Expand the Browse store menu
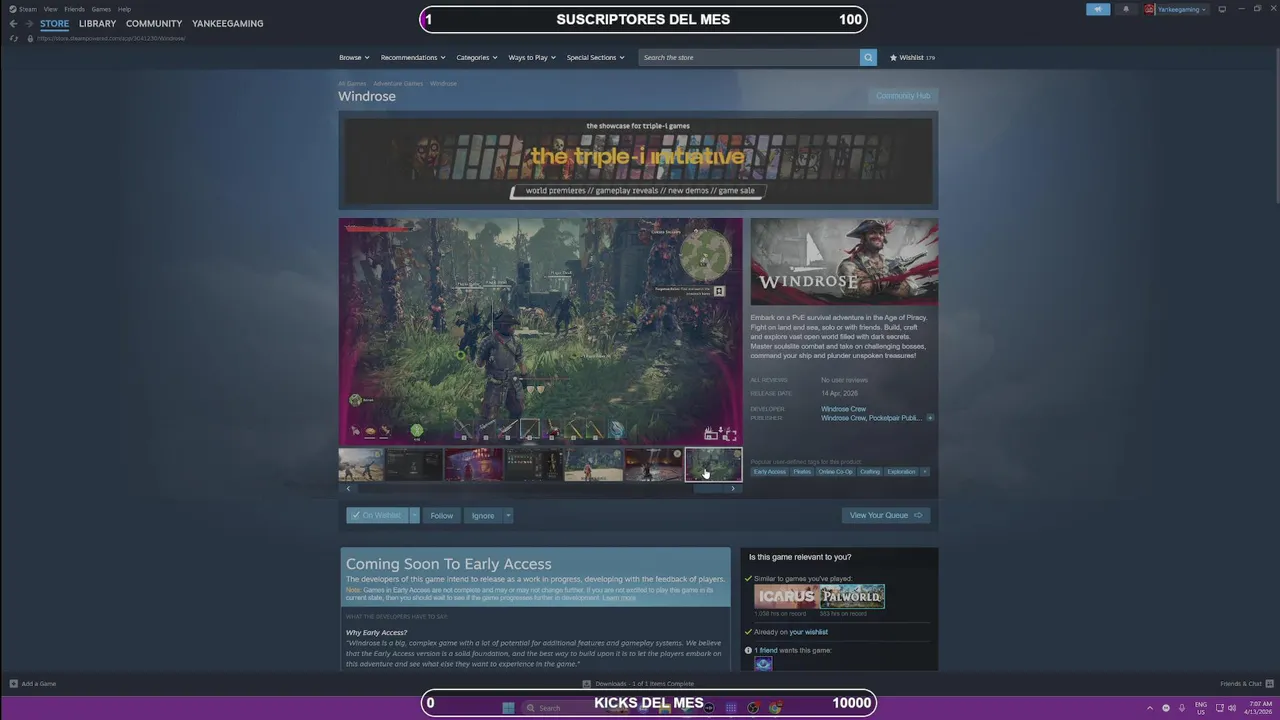This screenshot has width=1280, height=720. 354,57
